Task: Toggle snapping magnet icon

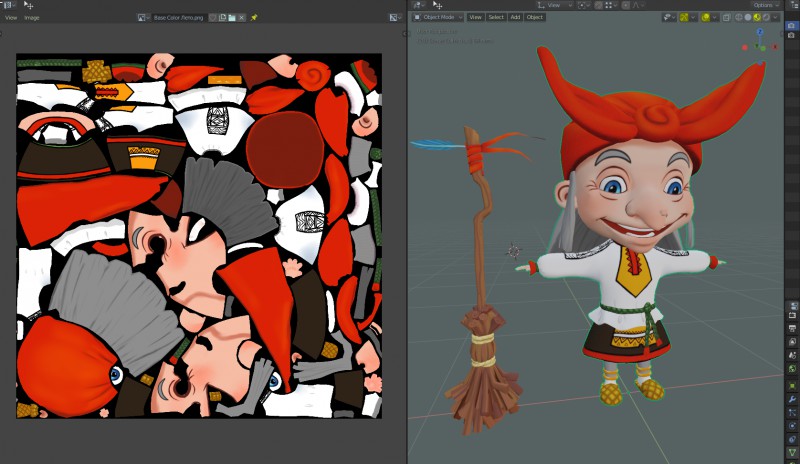Action: [598, 5]
